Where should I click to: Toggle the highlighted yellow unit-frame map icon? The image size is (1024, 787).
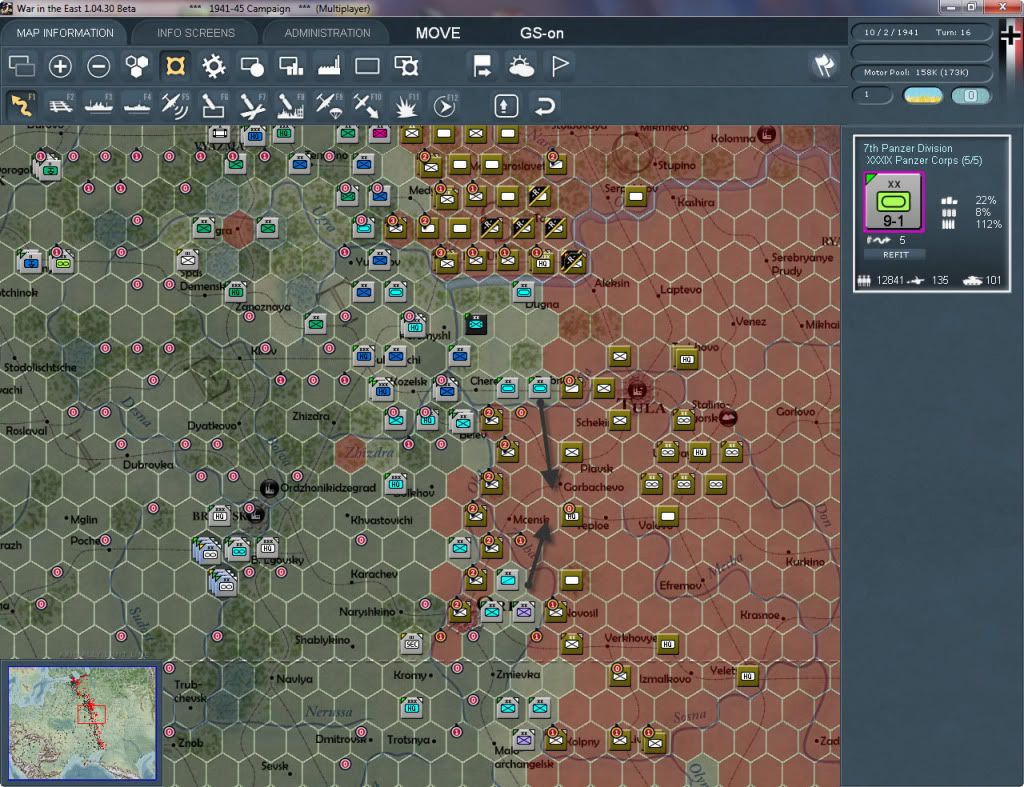[x=175, y=66]
